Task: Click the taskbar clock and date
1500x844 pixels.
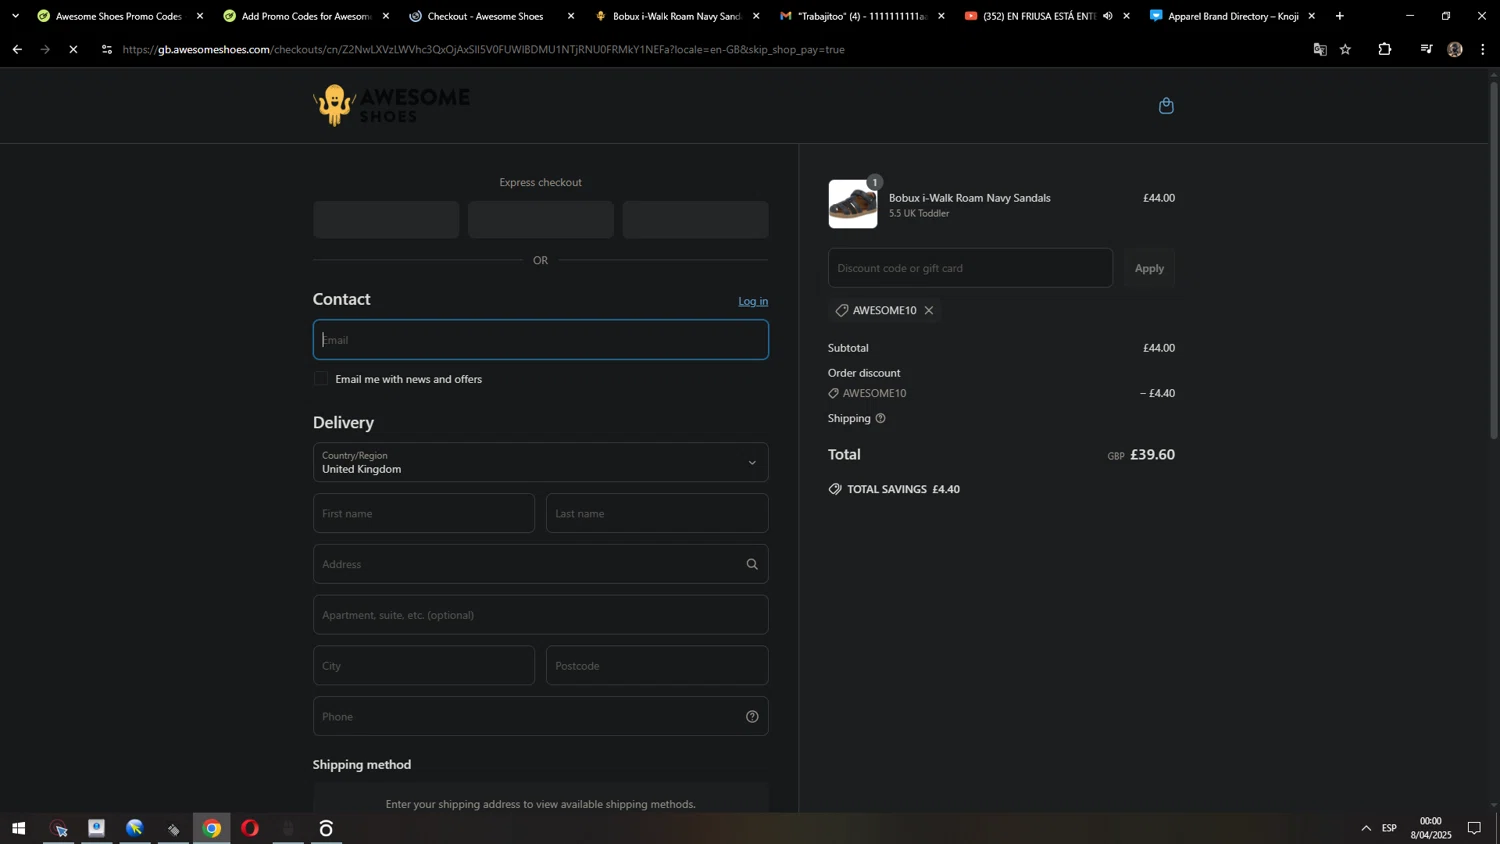Action: (x=1431, y=829)
